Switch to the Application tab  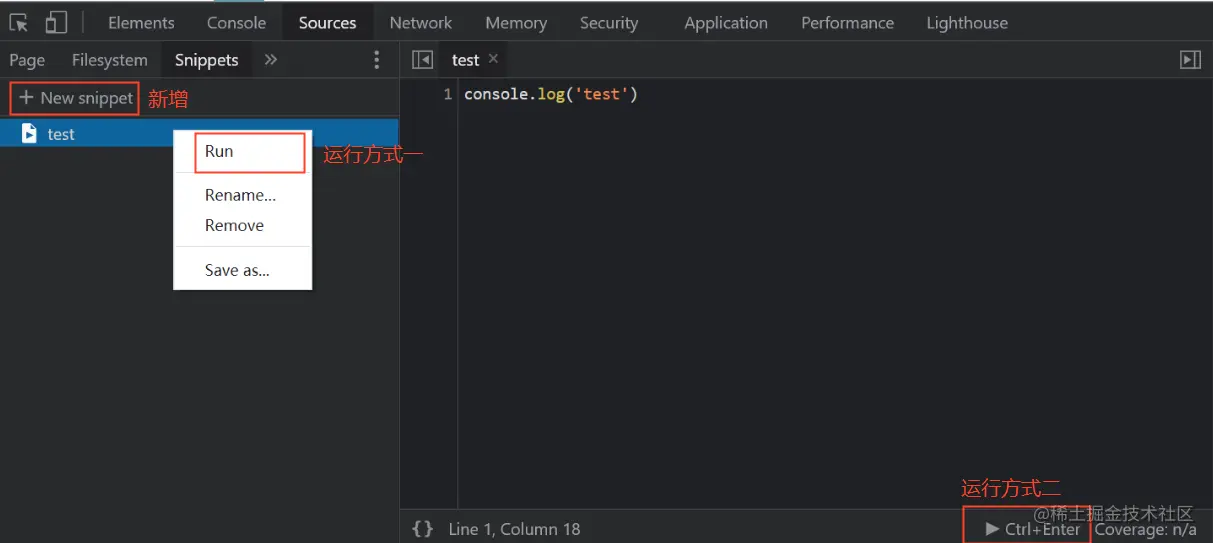click(726, 22)
